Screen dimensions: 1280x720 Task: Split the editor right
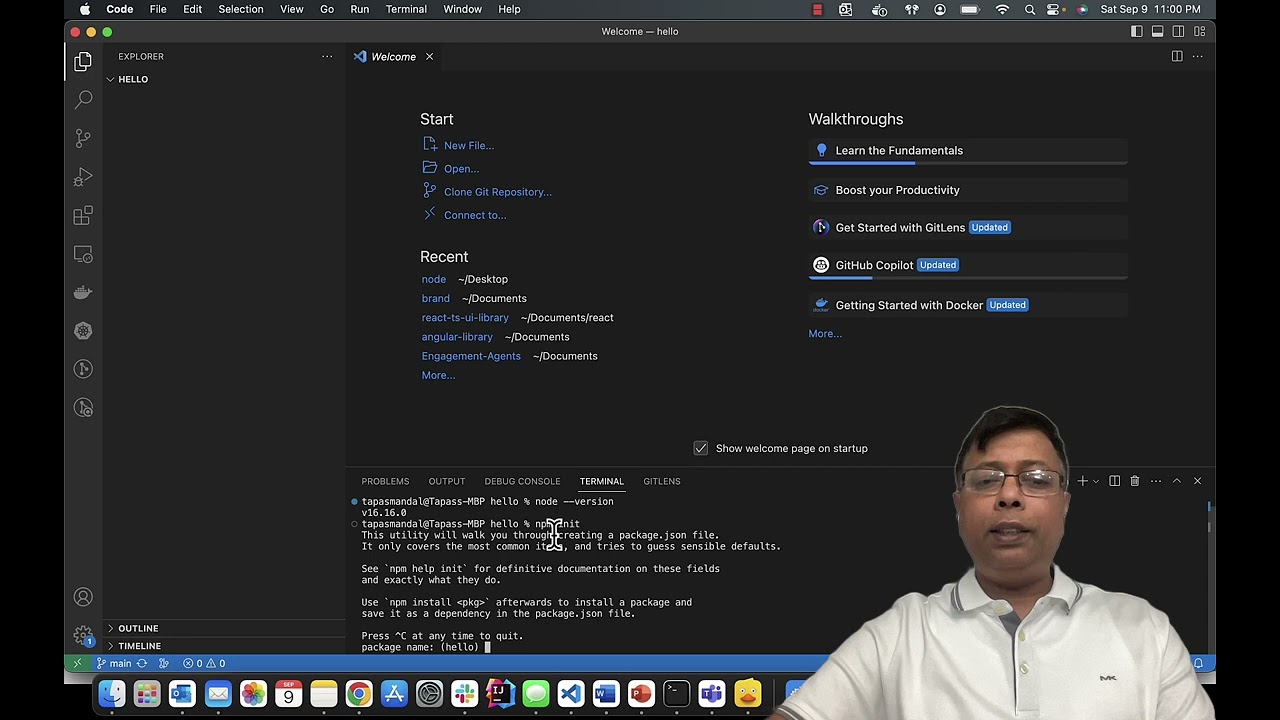coord(1177,56)
